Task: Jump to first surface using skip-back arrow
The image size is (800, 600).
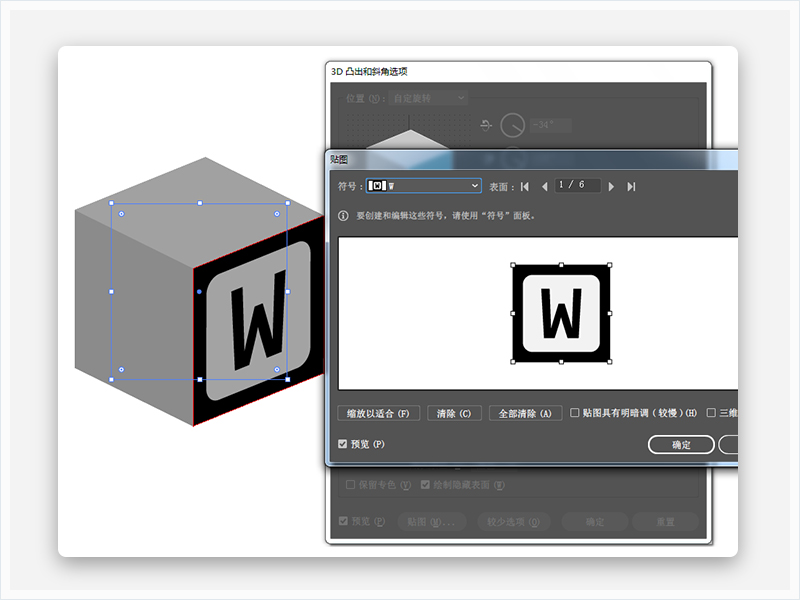Action: pyautogui.click(x=525, y=186)
